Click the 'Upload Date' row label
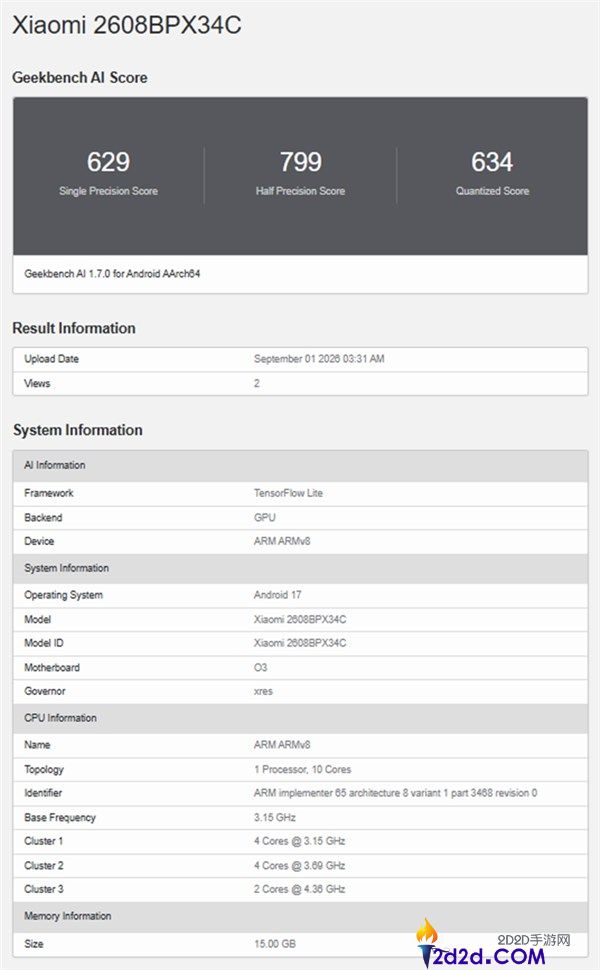This screenshot has width=600, height=970. (x=51, y=359)
